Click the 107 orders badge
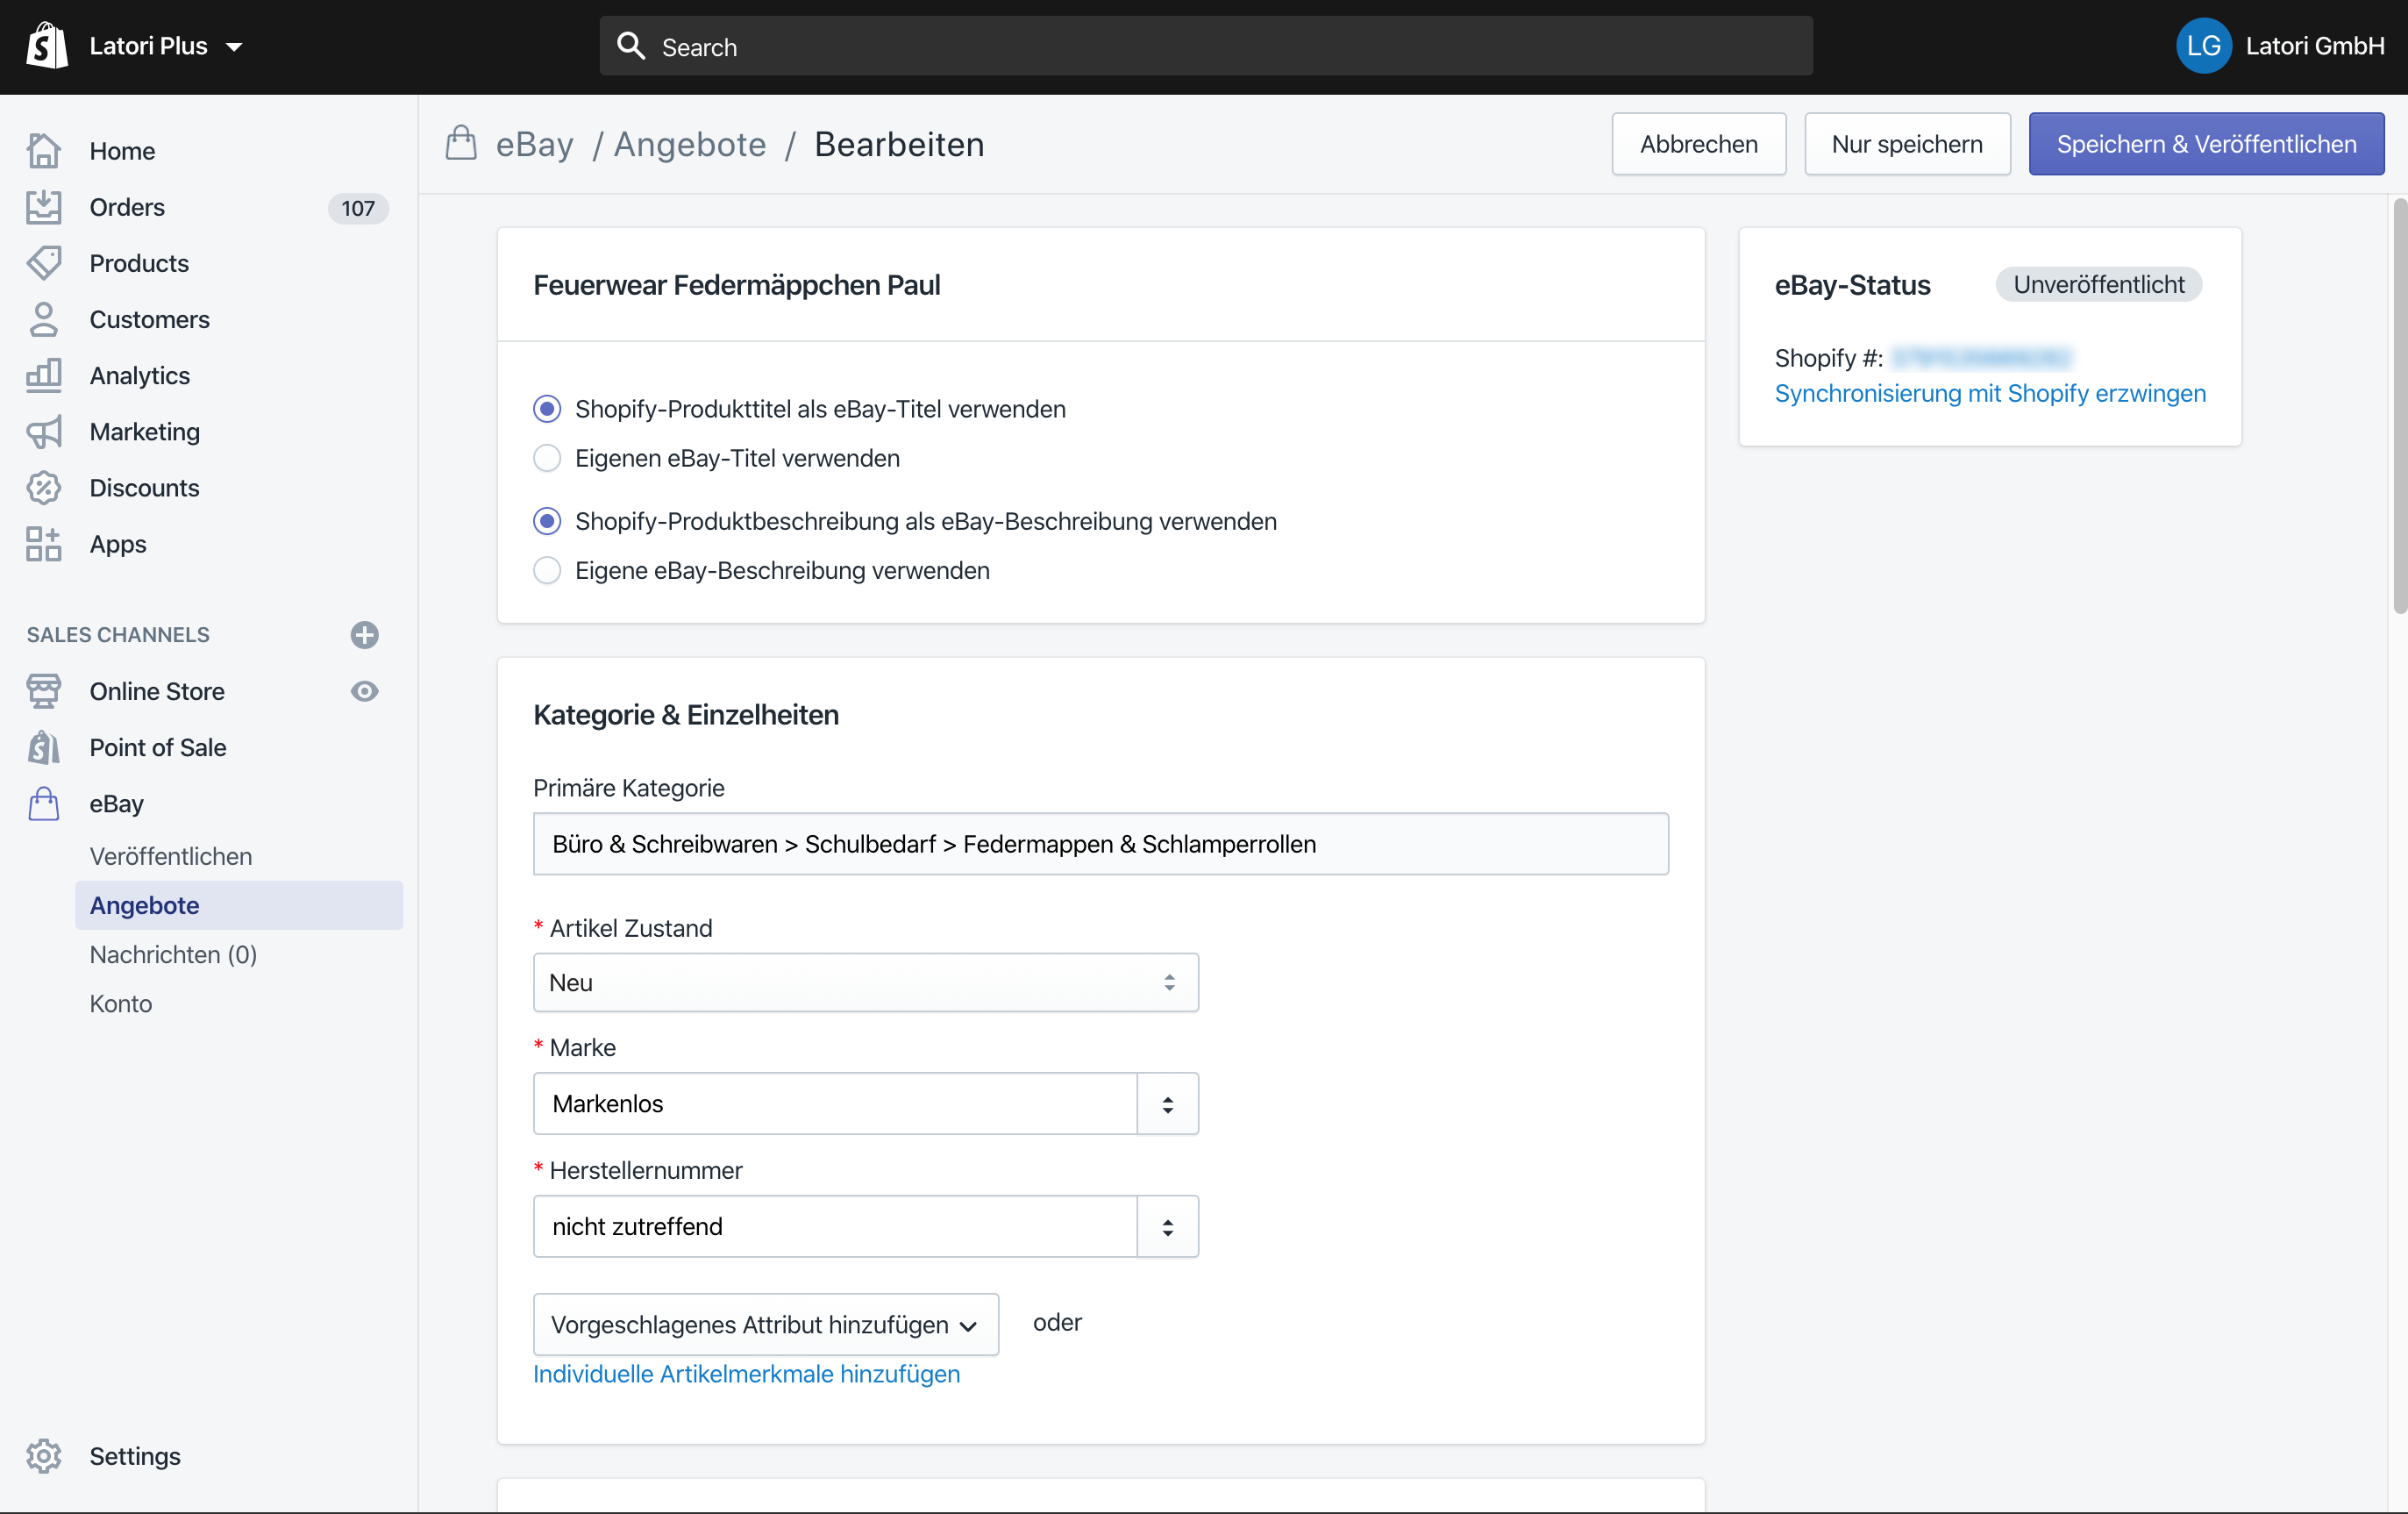This screenshot has width=2408, height=1514. tap(358, 208)
